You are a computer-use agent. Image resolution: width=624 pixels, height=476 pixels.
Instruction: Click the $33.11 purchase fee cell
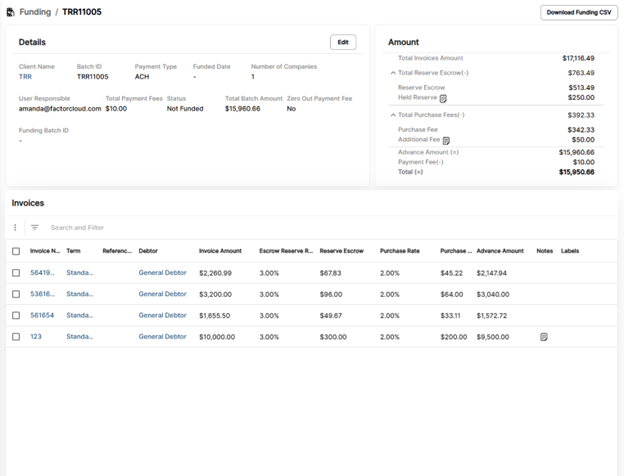point(450,316)
